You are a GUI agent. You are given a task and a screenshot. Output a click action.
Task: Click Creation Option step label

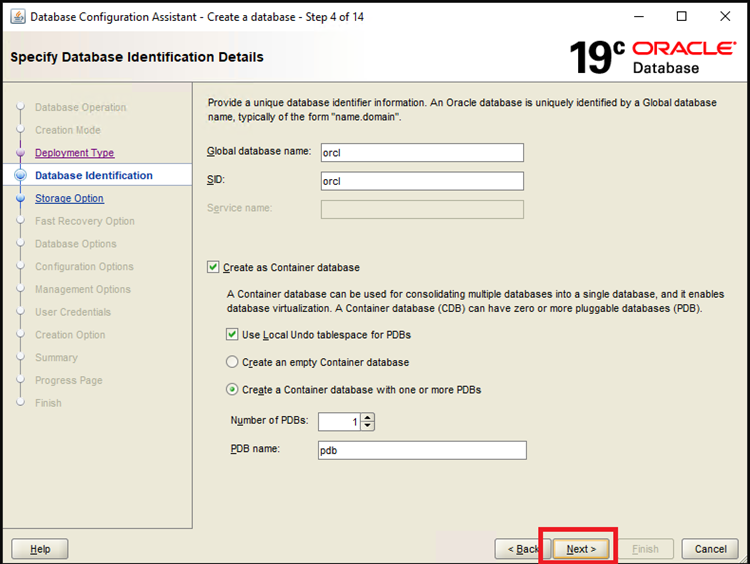pos(70,334)
